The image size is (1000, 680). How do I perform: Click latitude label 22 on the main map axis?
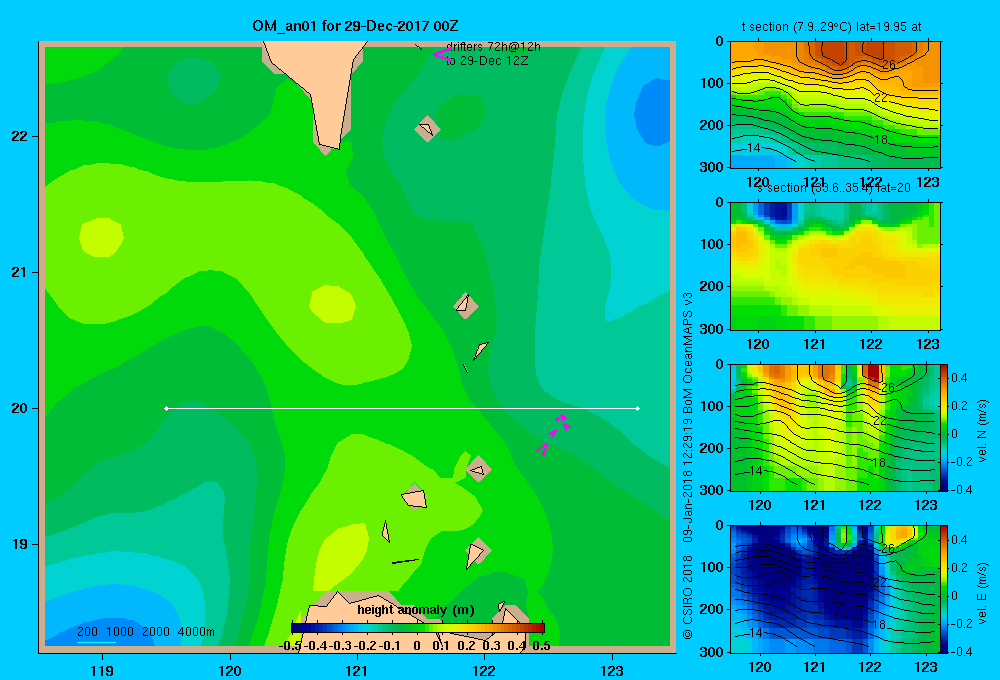pyautogui.click(x=20, y=137)
